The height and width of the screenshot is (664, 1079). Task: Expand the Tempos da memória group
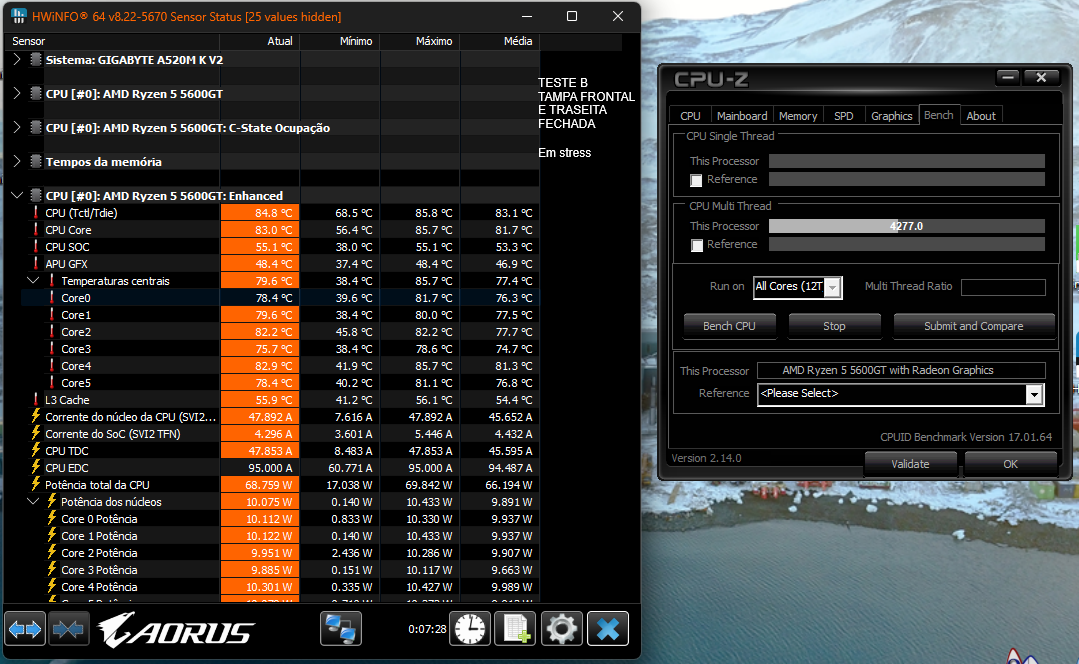[x=17, y=162]
